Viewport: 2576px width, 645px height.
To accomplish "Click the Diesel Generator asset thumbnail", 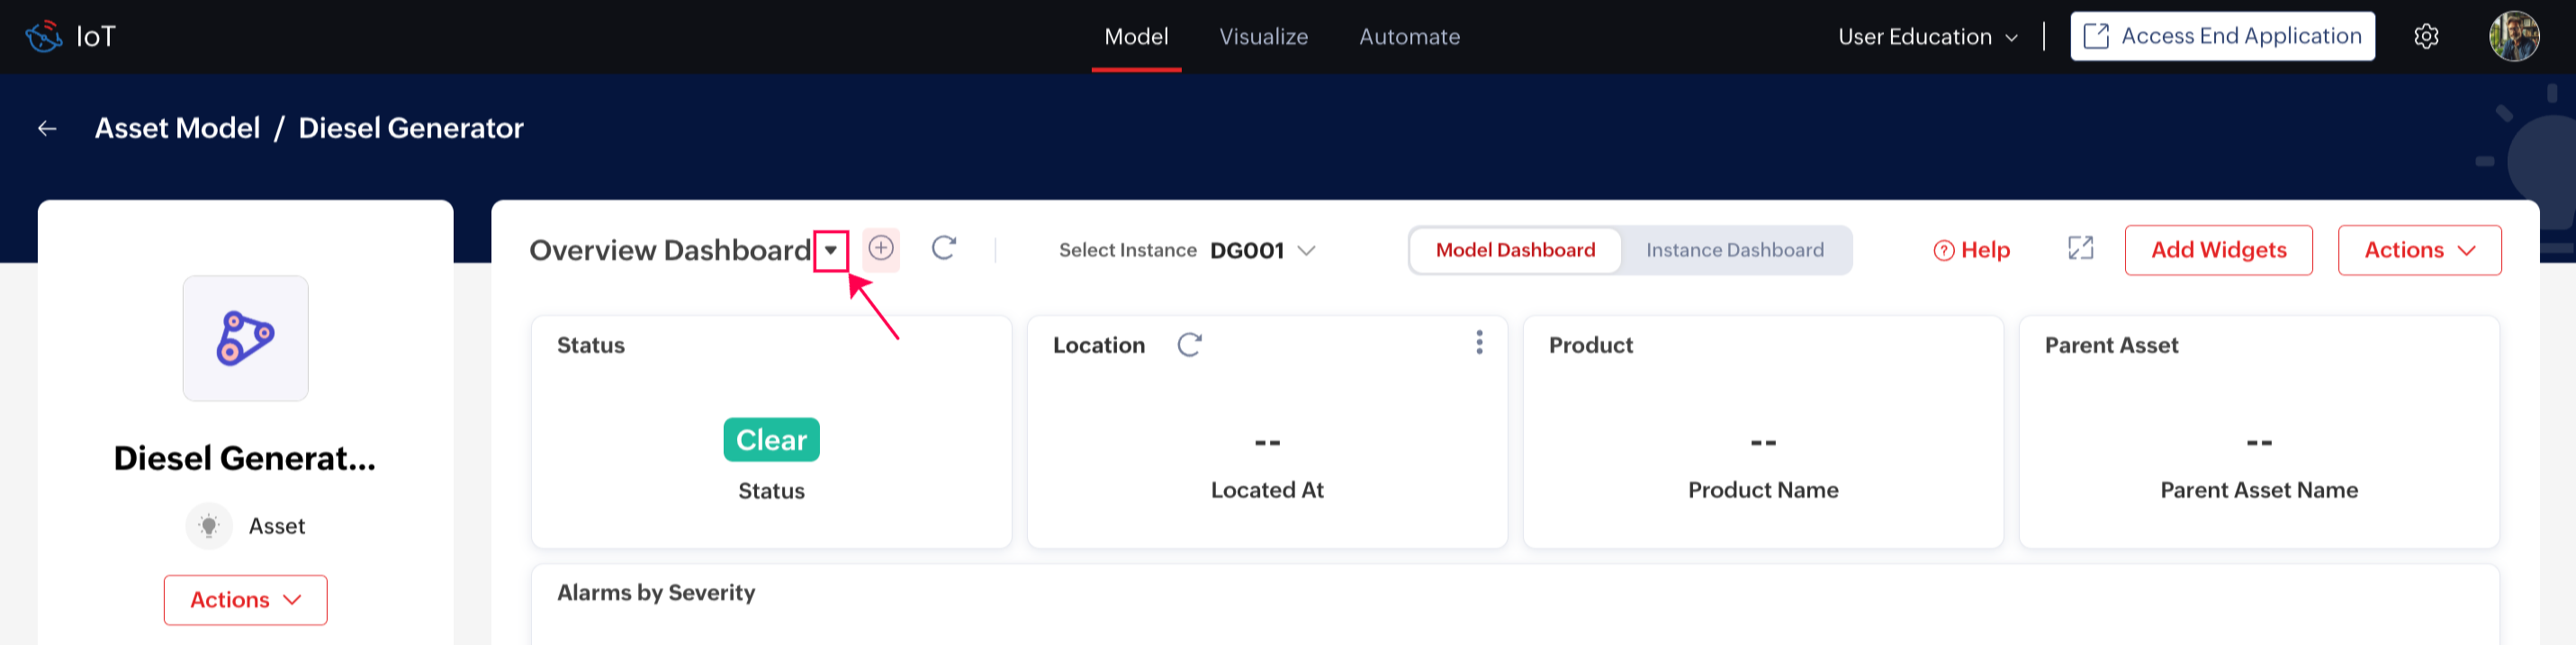I will point(245,338).
